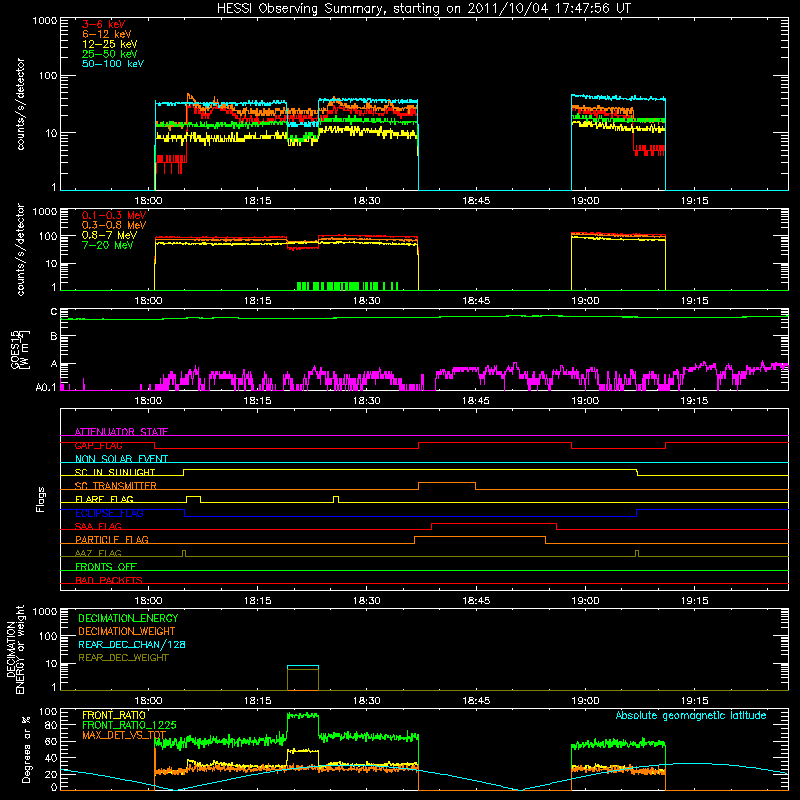The image size is (800, 800).
Task: Click the blue ECLIPSE_FLAG label
Action: (109, 513)
